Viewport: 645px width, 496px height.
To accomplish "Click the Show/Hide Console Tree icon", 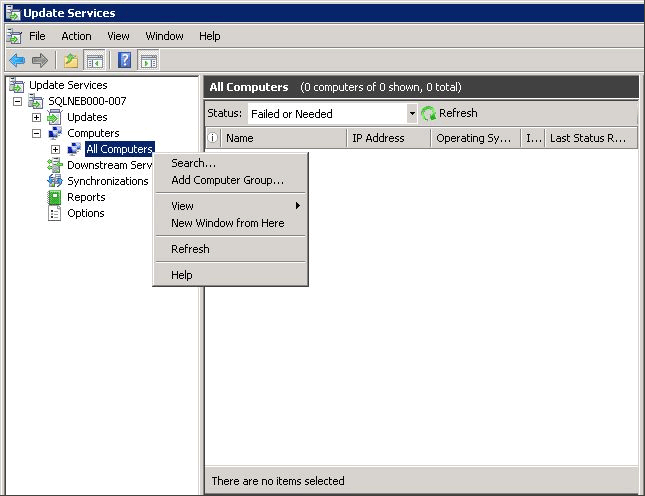I will click(x=95, y=60).
